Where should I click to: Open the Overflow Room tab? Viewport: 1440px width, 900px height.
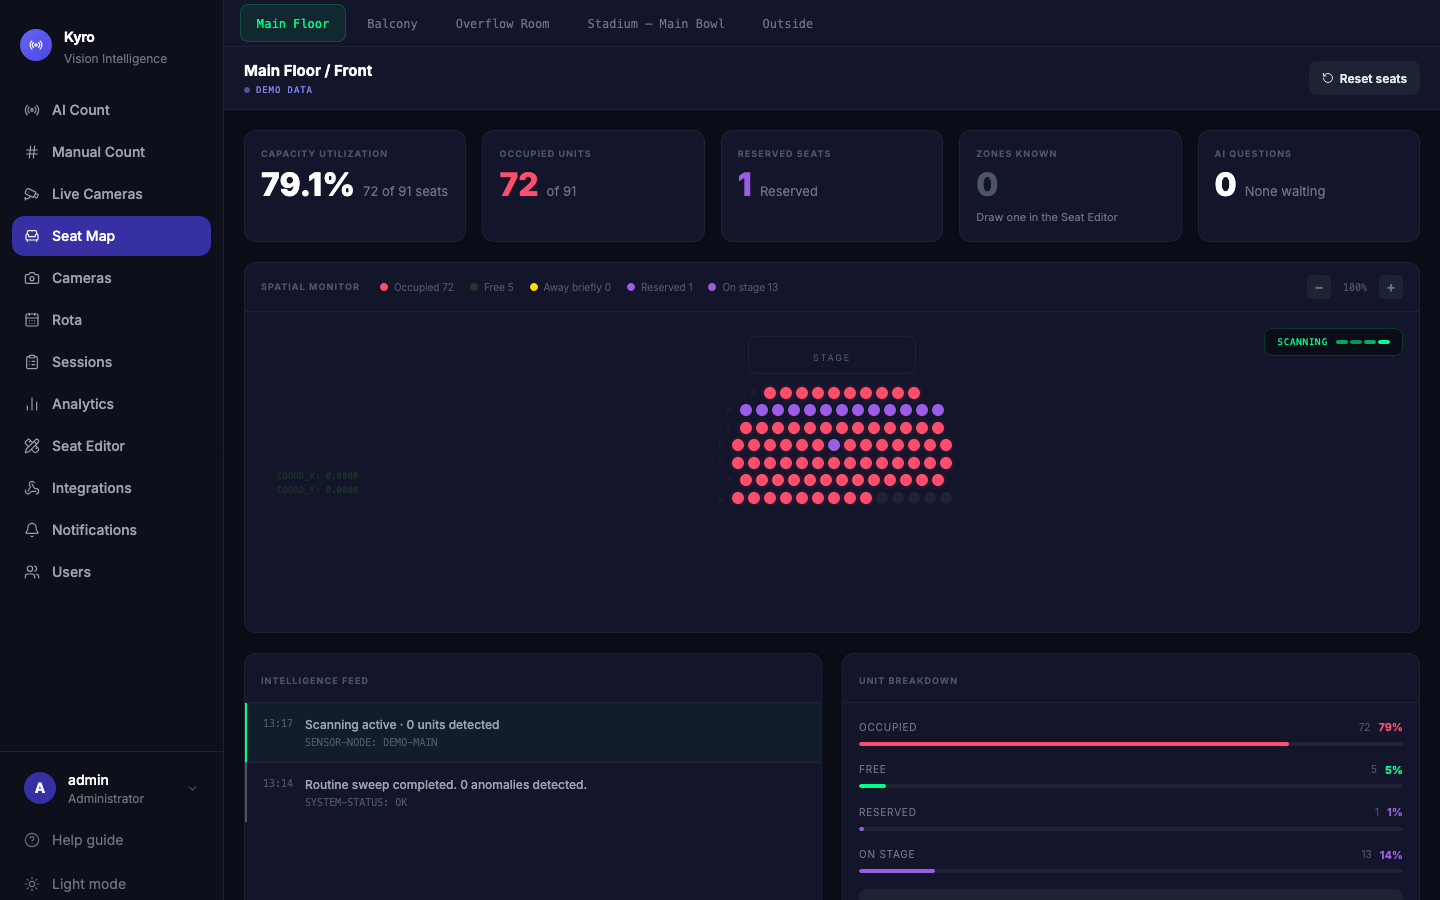point(502,23)
